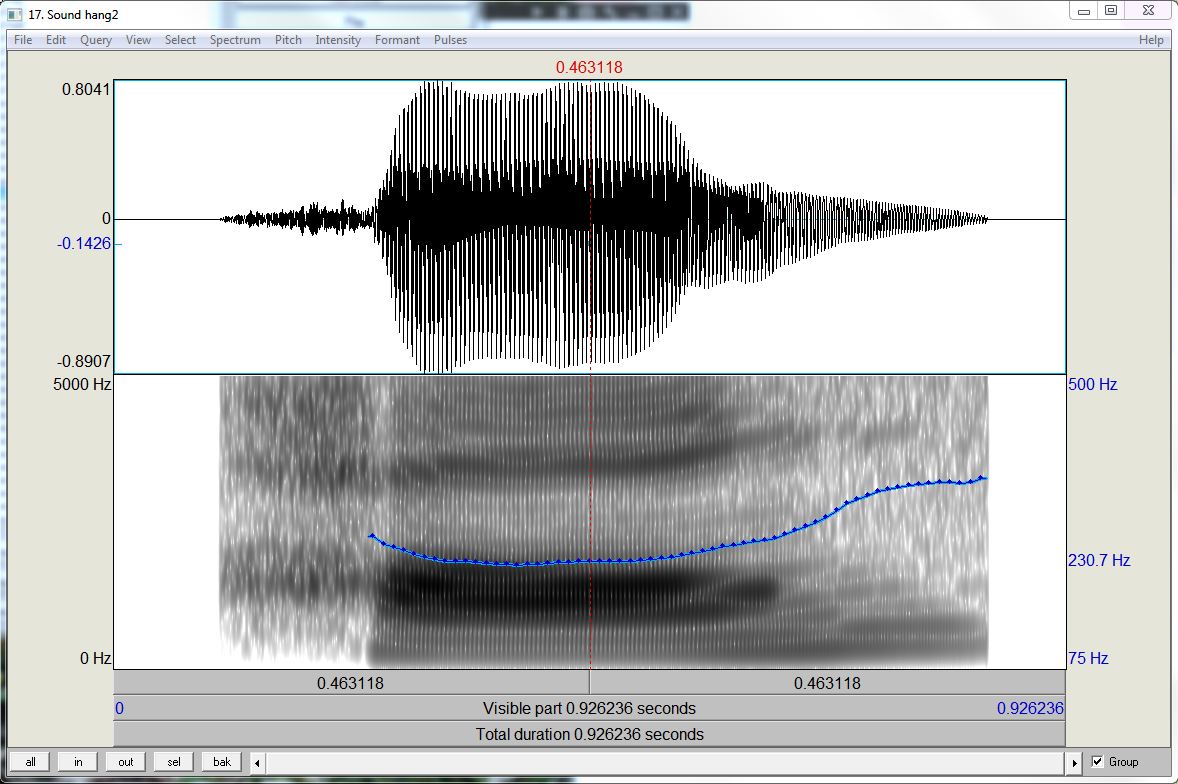Screen dimensions: 1178x784
Task: Click the scrollbar left arrow
Action: tap(258, 763)
